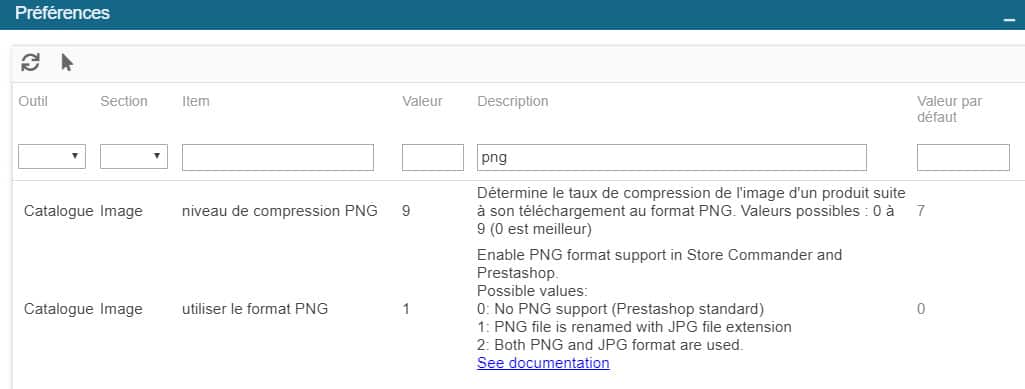
Task: Sort by the Description column header
Action: pyautogui.click(x=512, y=101)
